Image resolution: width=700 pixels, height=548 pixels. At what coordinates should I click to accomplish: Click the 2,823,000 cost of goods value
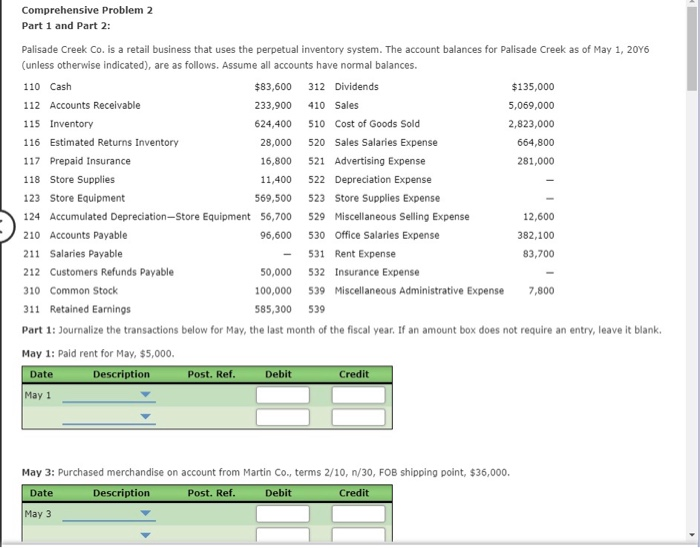coord(531,124)
